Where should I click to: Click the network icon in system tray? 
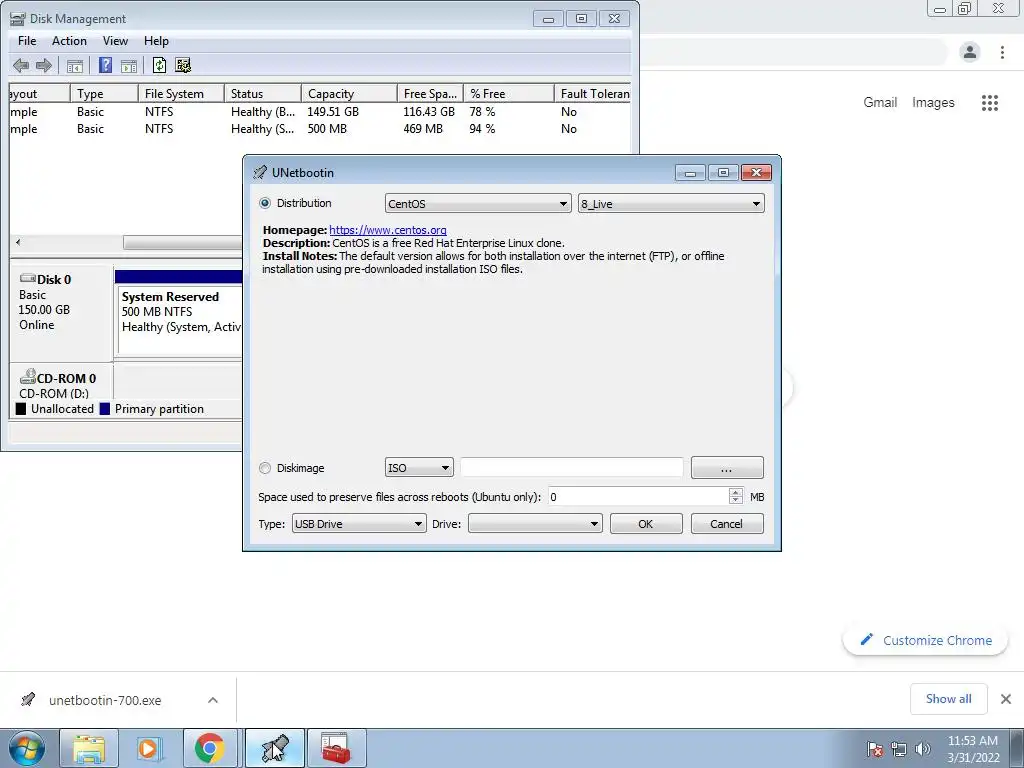click(x=899, y=749)
